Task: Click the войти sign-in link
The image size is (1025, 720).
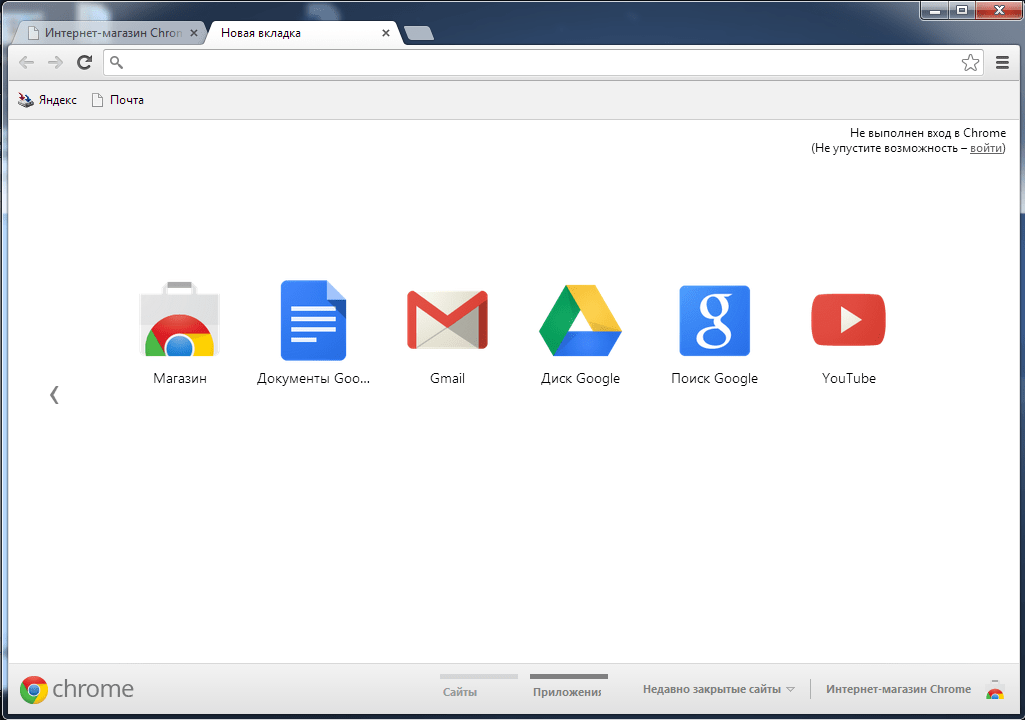Action: [985, 147]
